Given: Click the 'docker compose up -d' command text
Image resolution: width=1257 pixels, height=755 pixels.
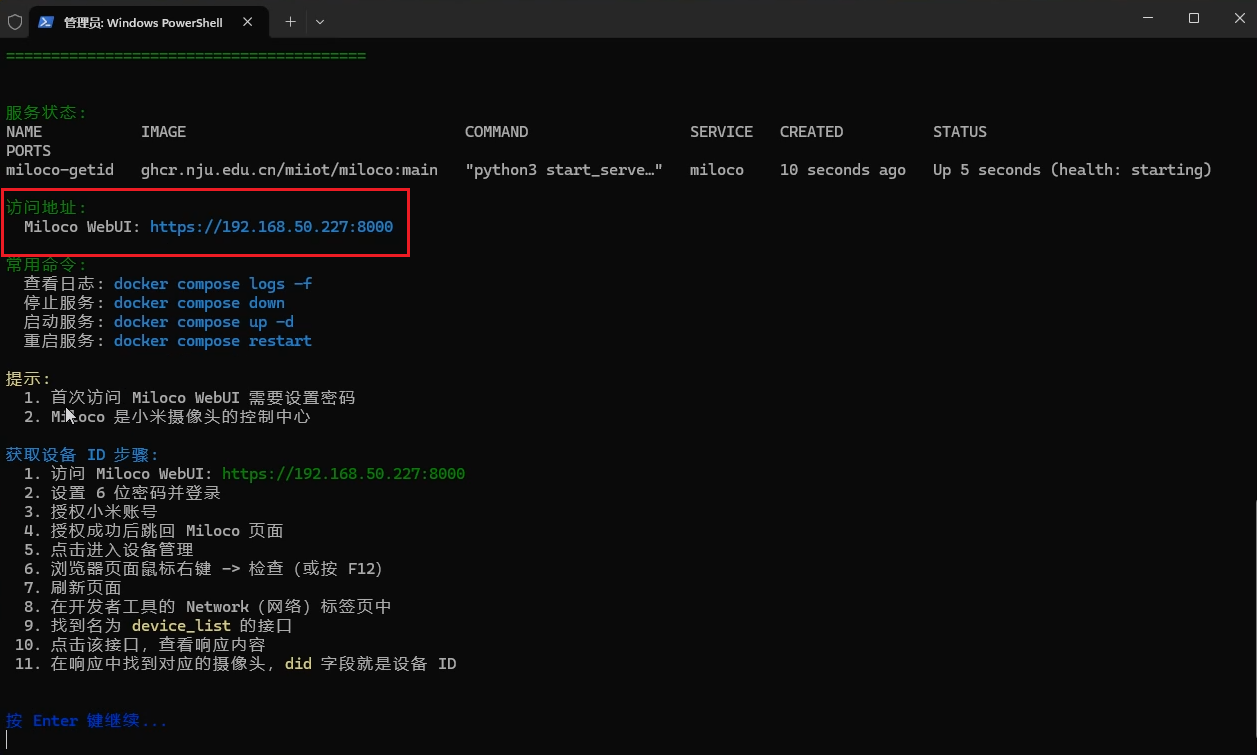Looking at the screenshot, I should point(203,322).
